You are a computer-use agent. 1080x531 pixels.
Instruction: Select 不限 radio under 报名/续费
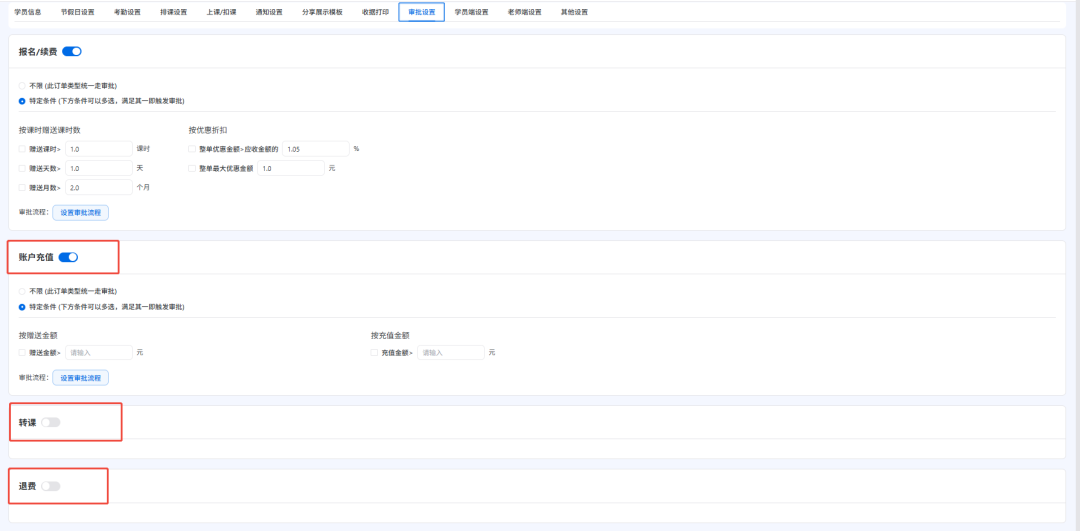click(22, 86)
